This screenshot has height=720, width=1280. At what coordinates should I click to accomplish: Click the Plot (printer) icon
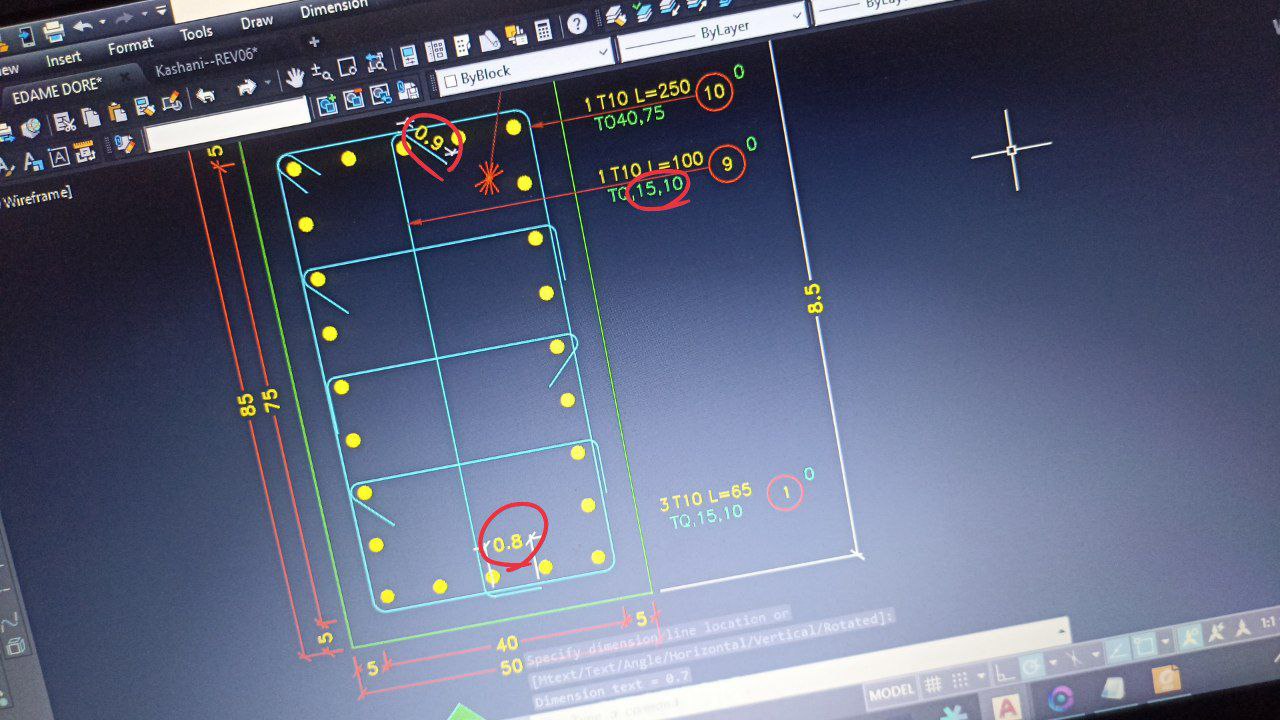pos(53,31)
